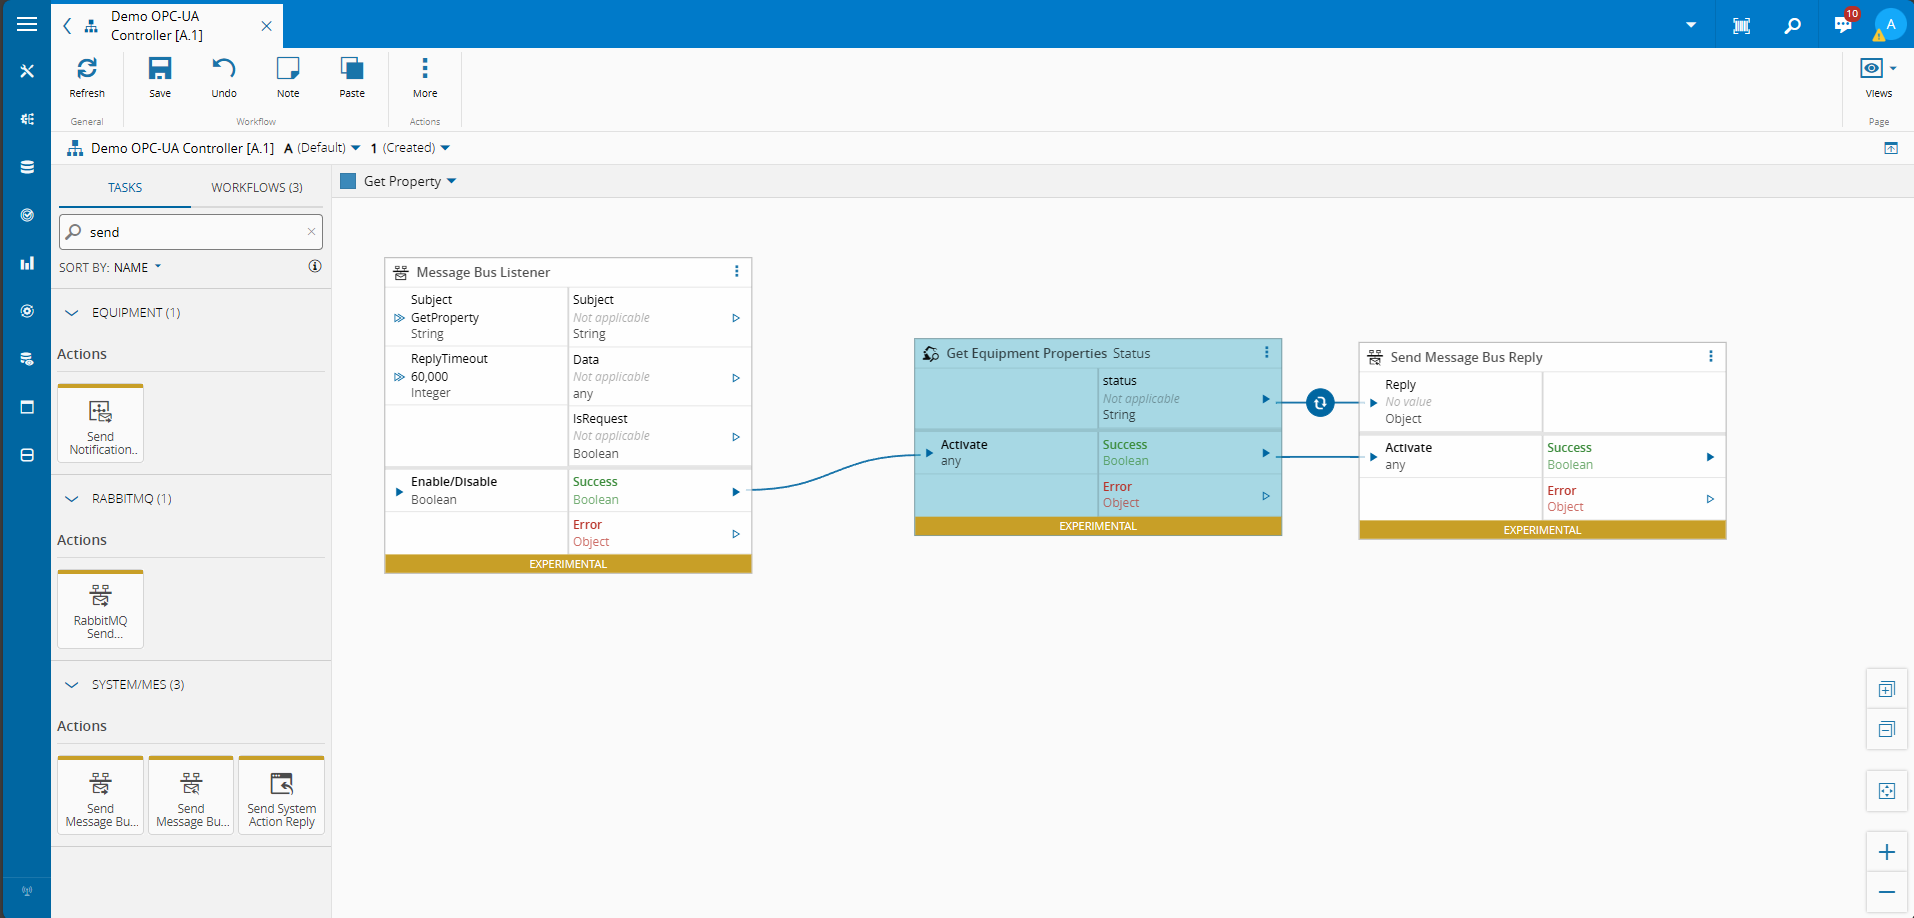
Task: Switch to the WORKFLOWS (3) tab
Action: click(x=257, y=187)
